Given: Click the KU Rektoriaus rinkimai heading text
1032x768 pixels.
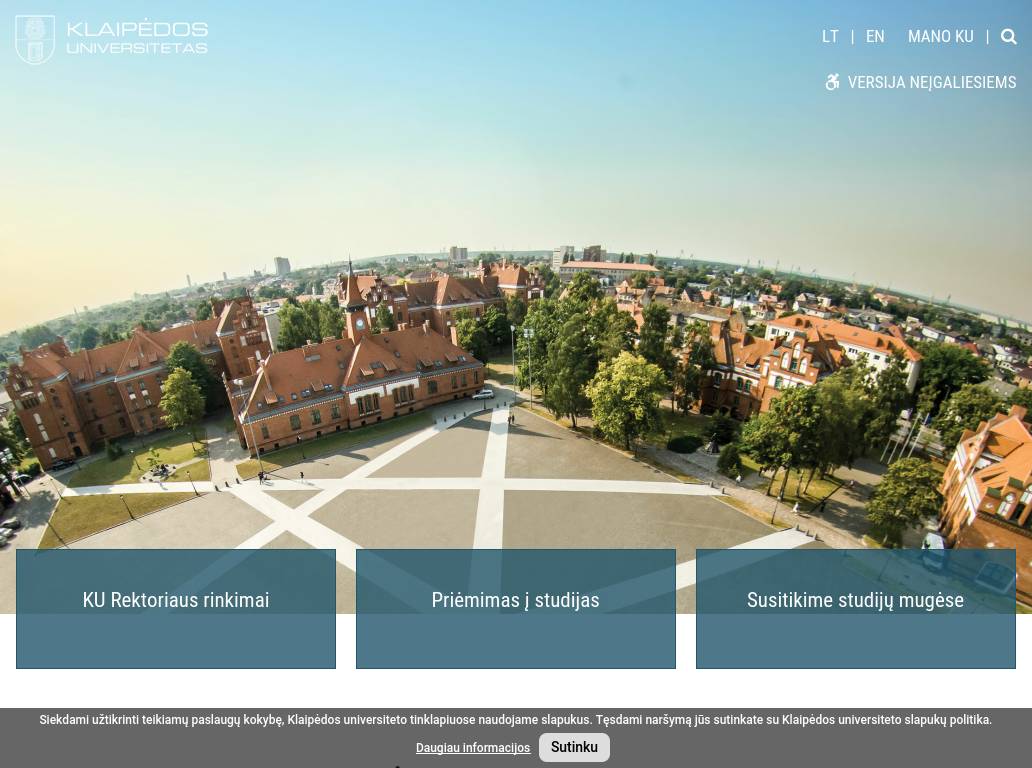Looking at the screenshot, I should [176, 600].
